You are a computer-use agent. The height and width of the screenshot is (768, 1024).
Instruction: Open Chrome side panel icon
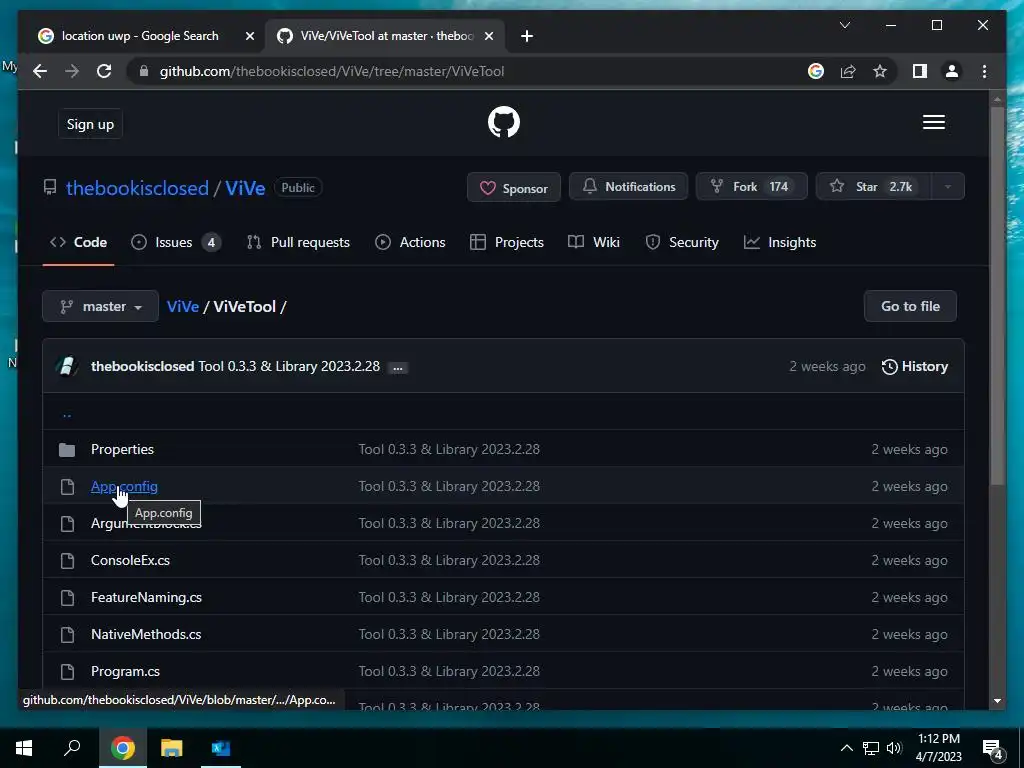click(920, 71)
